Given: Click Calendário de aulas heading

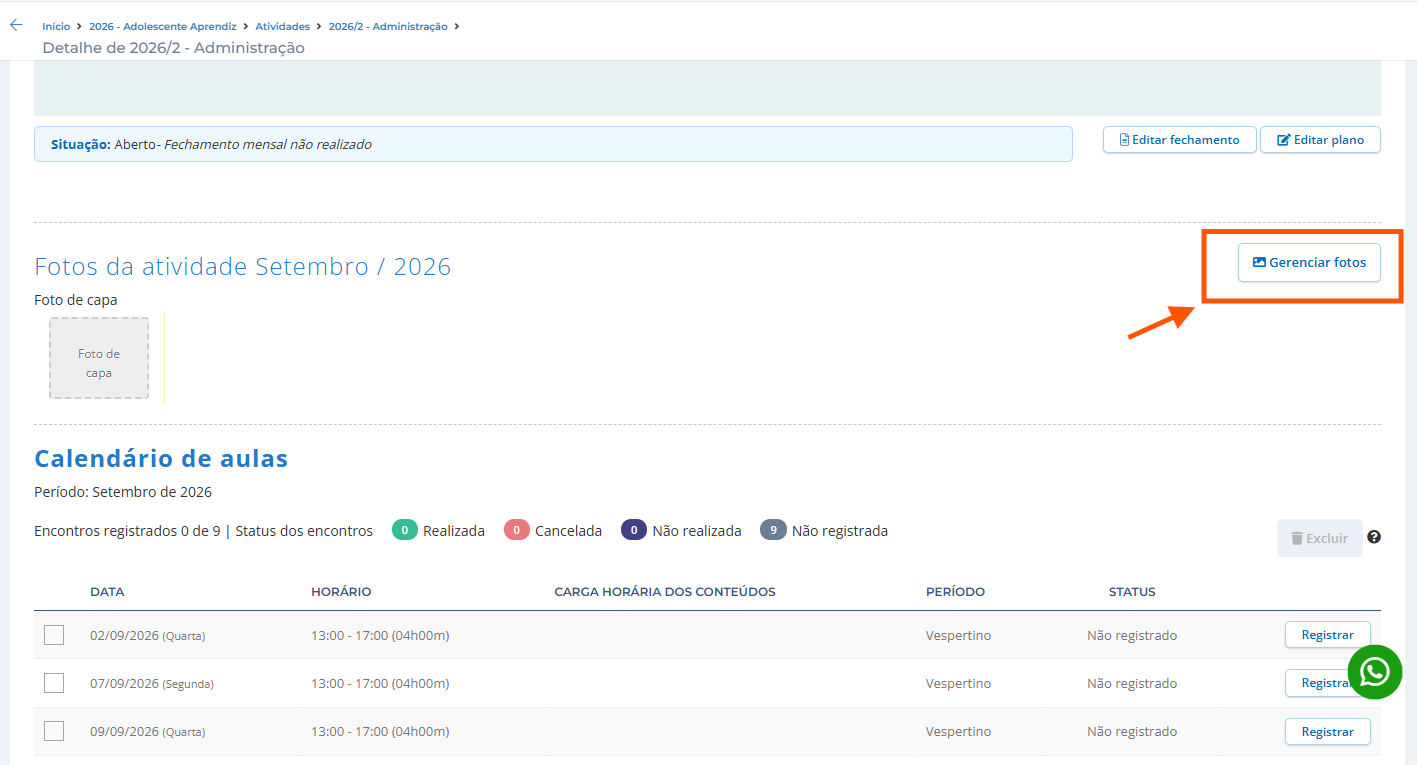Looking at the screenshot, I should (161, 459).
